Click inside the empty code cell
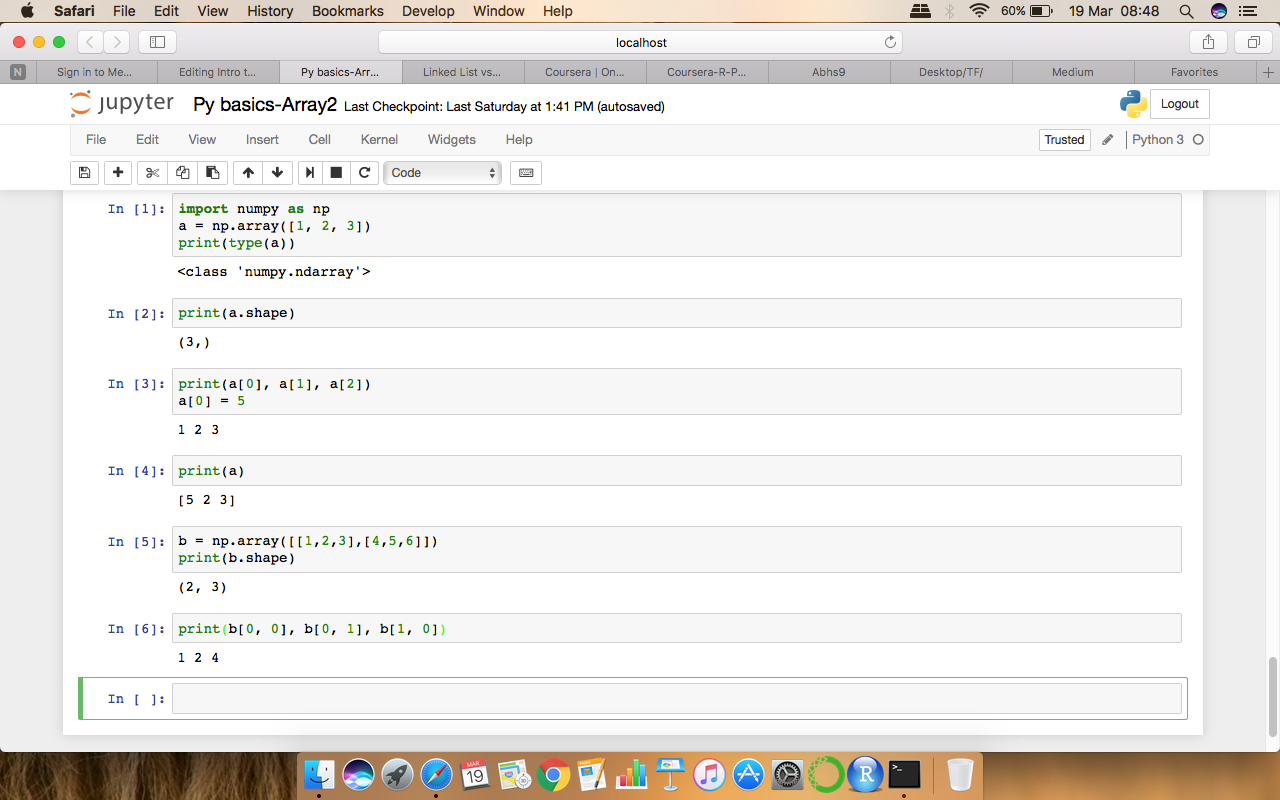Screen dimensions: 1280x800 tap(600, 698)
